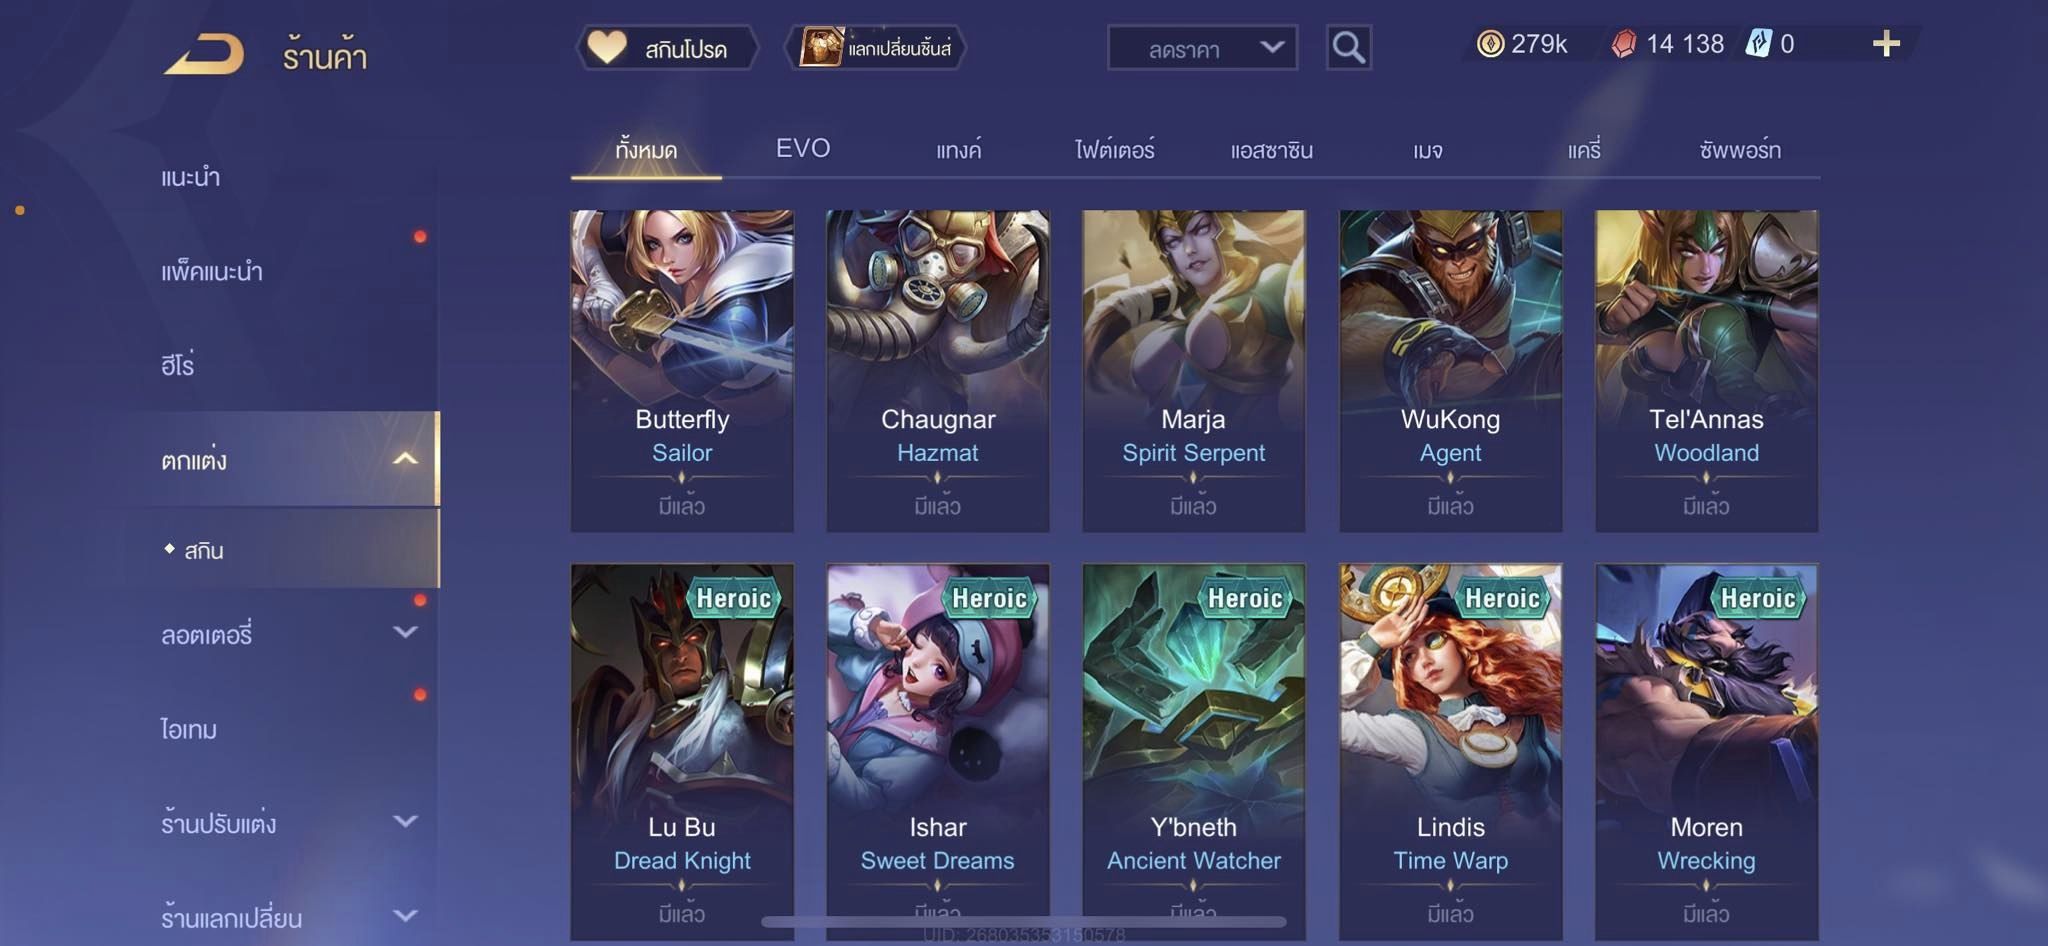The image size is (2048, 946).
Task: Switch to the แอสซาซิน tab
Action: click(1271, 150)
